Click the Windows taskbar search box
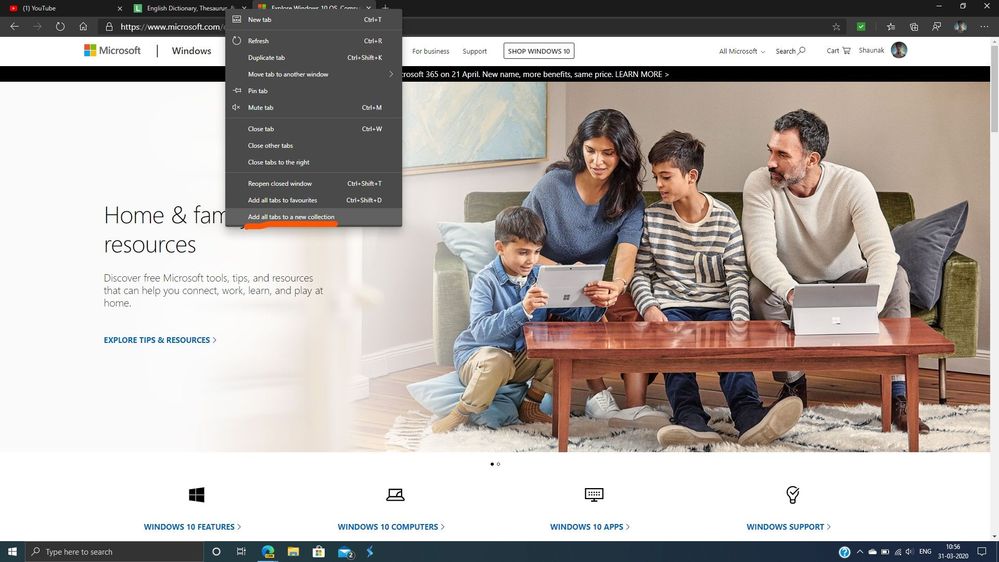Screen dimensions: 999x562 (115, 552)
